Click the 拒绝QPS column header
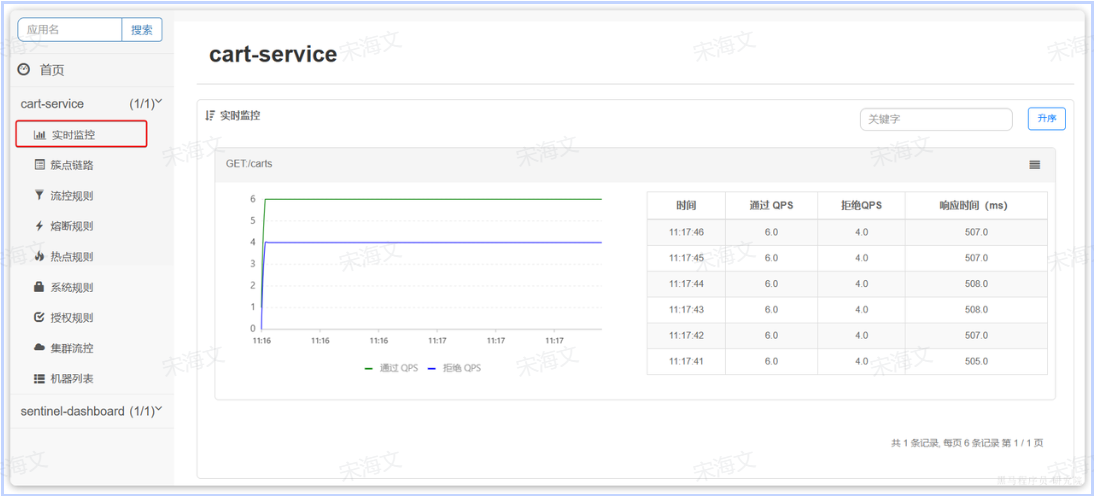The width and height of the screenshot is (1094, 496). click(861, 206)
